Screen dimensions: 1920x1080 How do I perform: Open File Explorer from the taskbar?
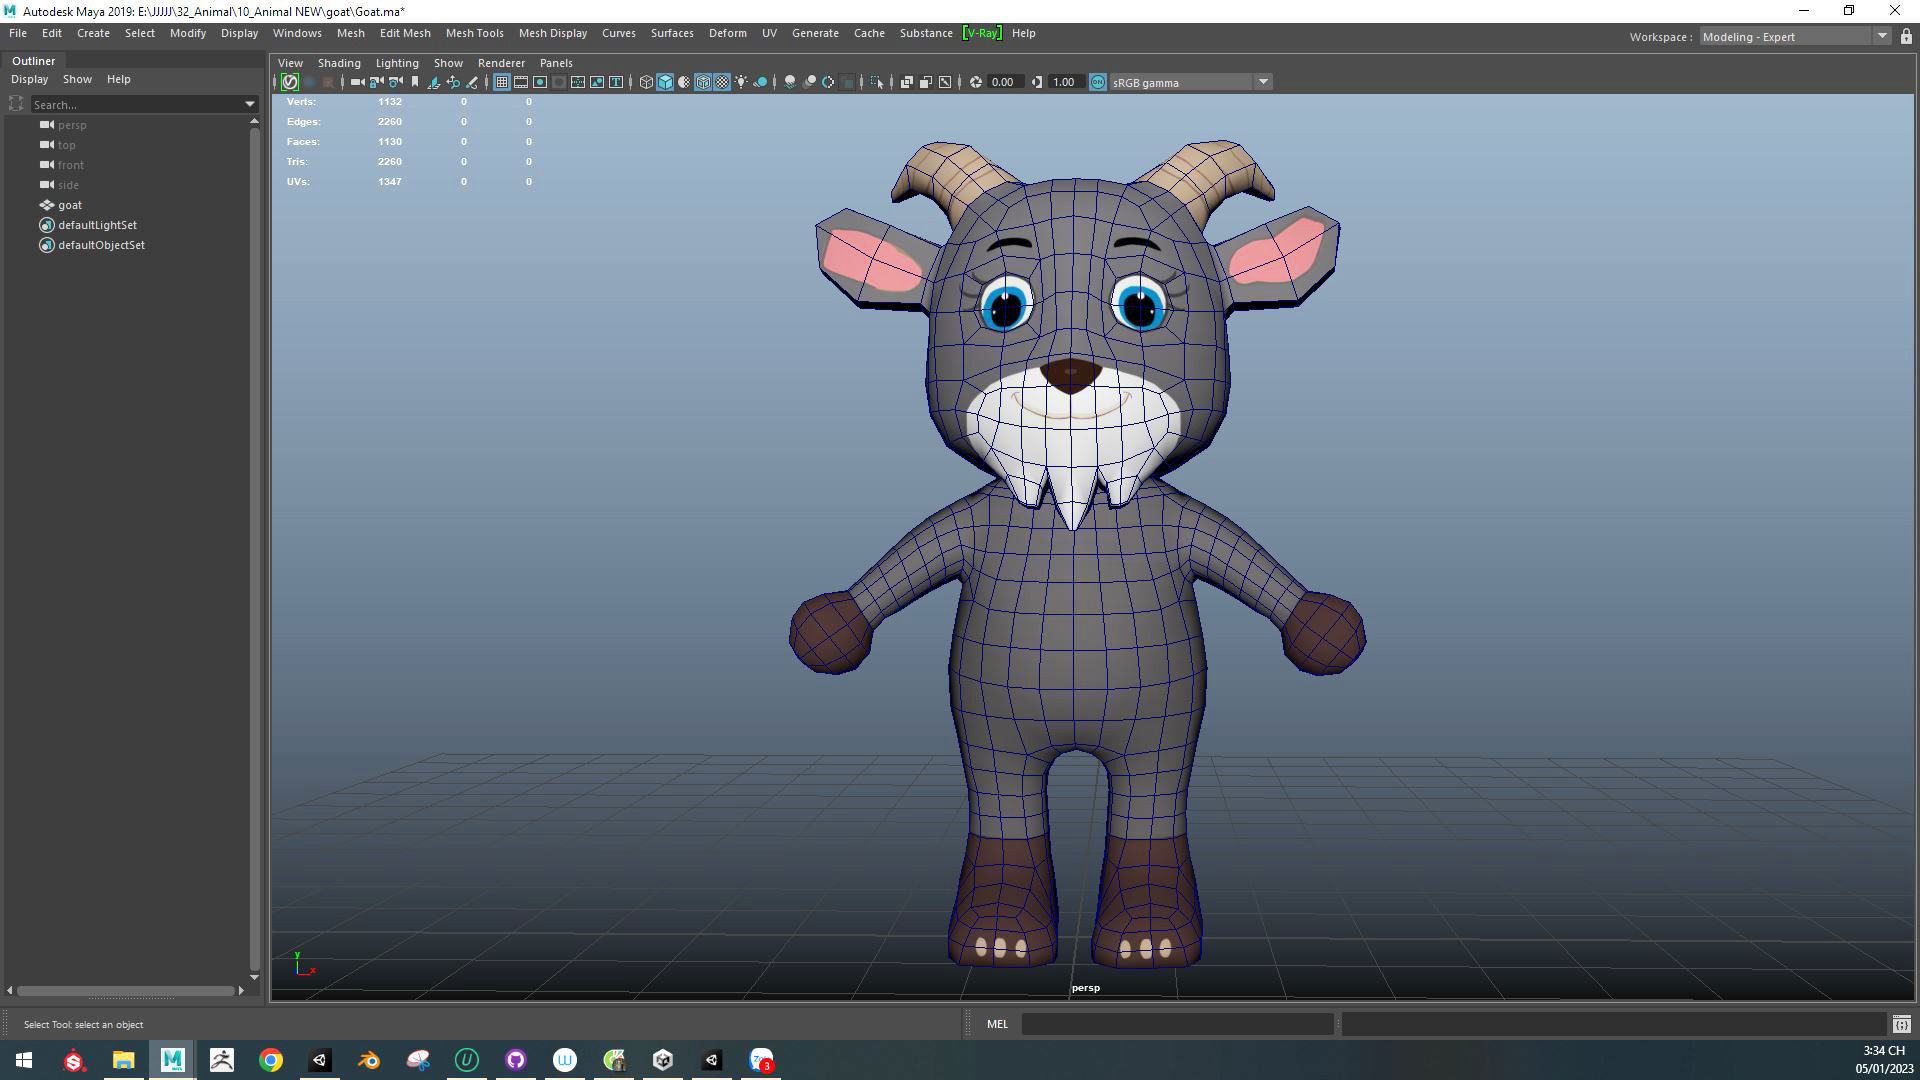(123, 1060)
